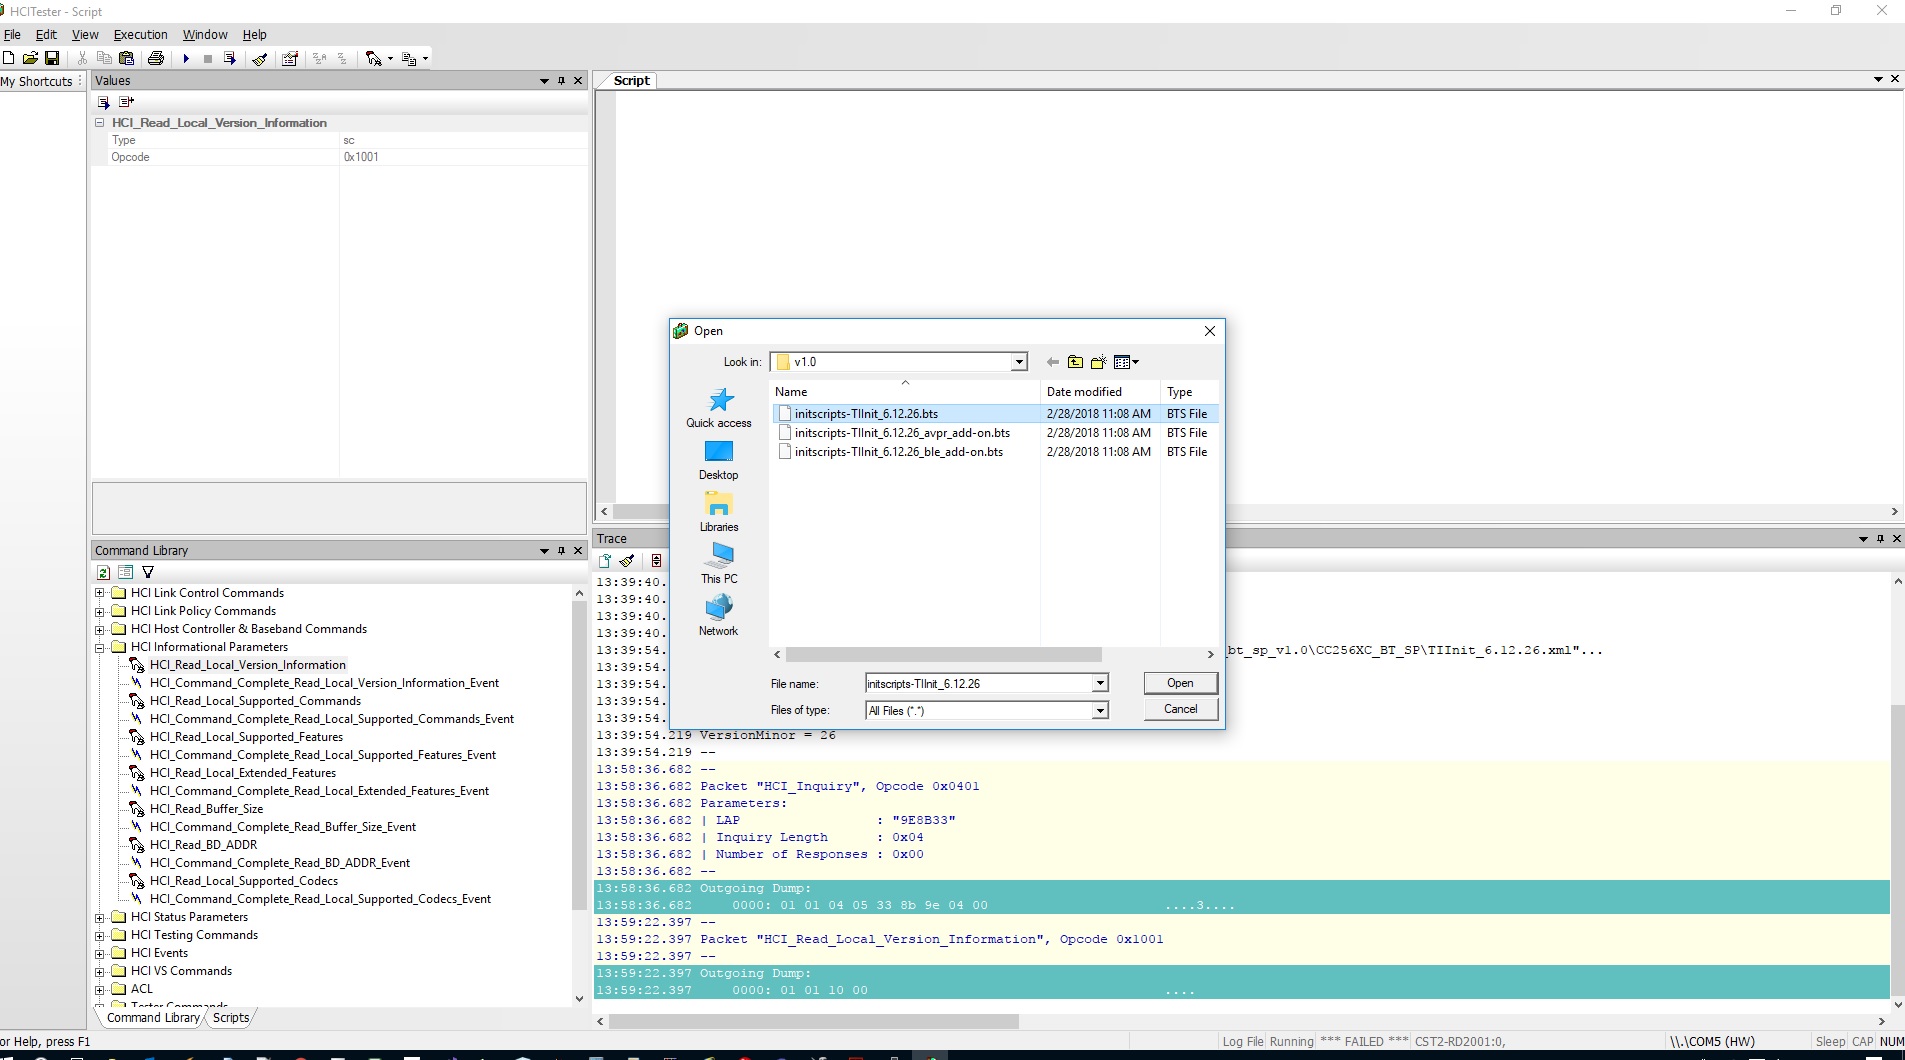This screenshot has width=1905, height=1060.
Task: Click the Open file toolbar icon
Action: coord(30,58)
